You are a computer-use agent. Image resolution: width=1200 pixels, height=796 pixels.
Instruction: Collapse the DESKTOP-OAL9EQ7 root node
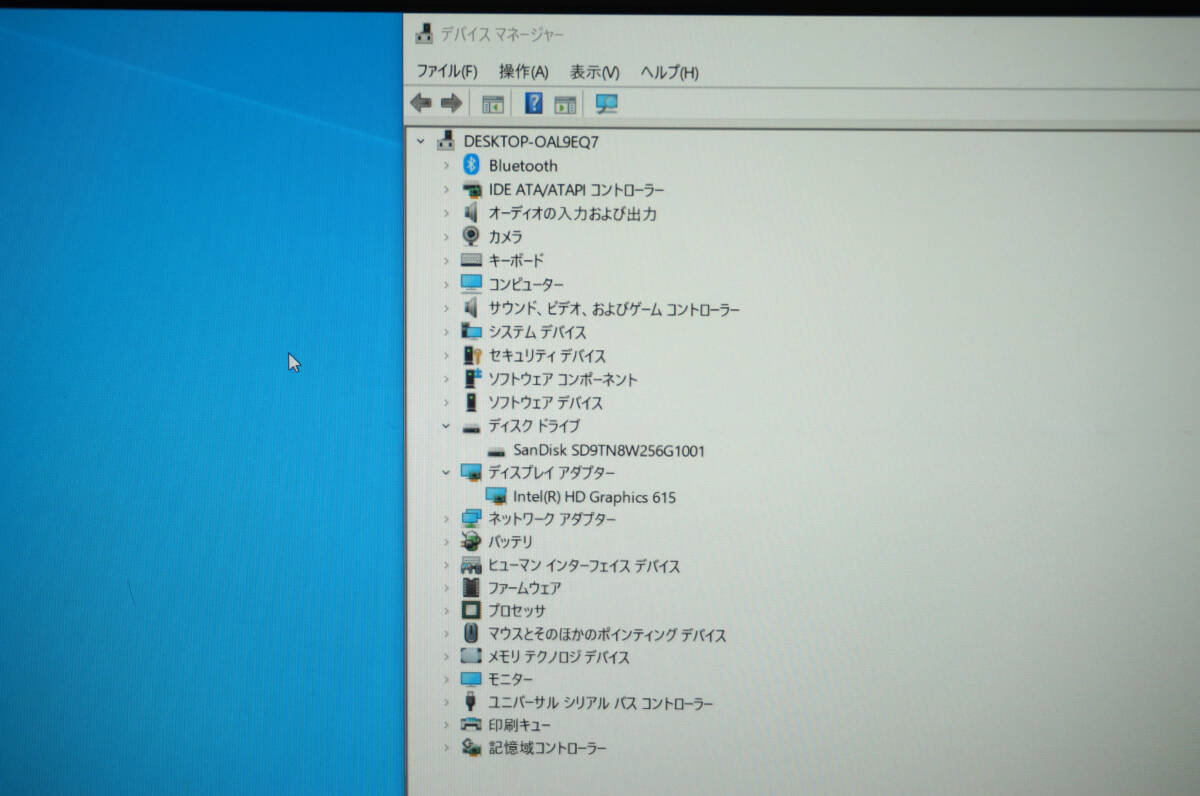(x=421, y=142)
